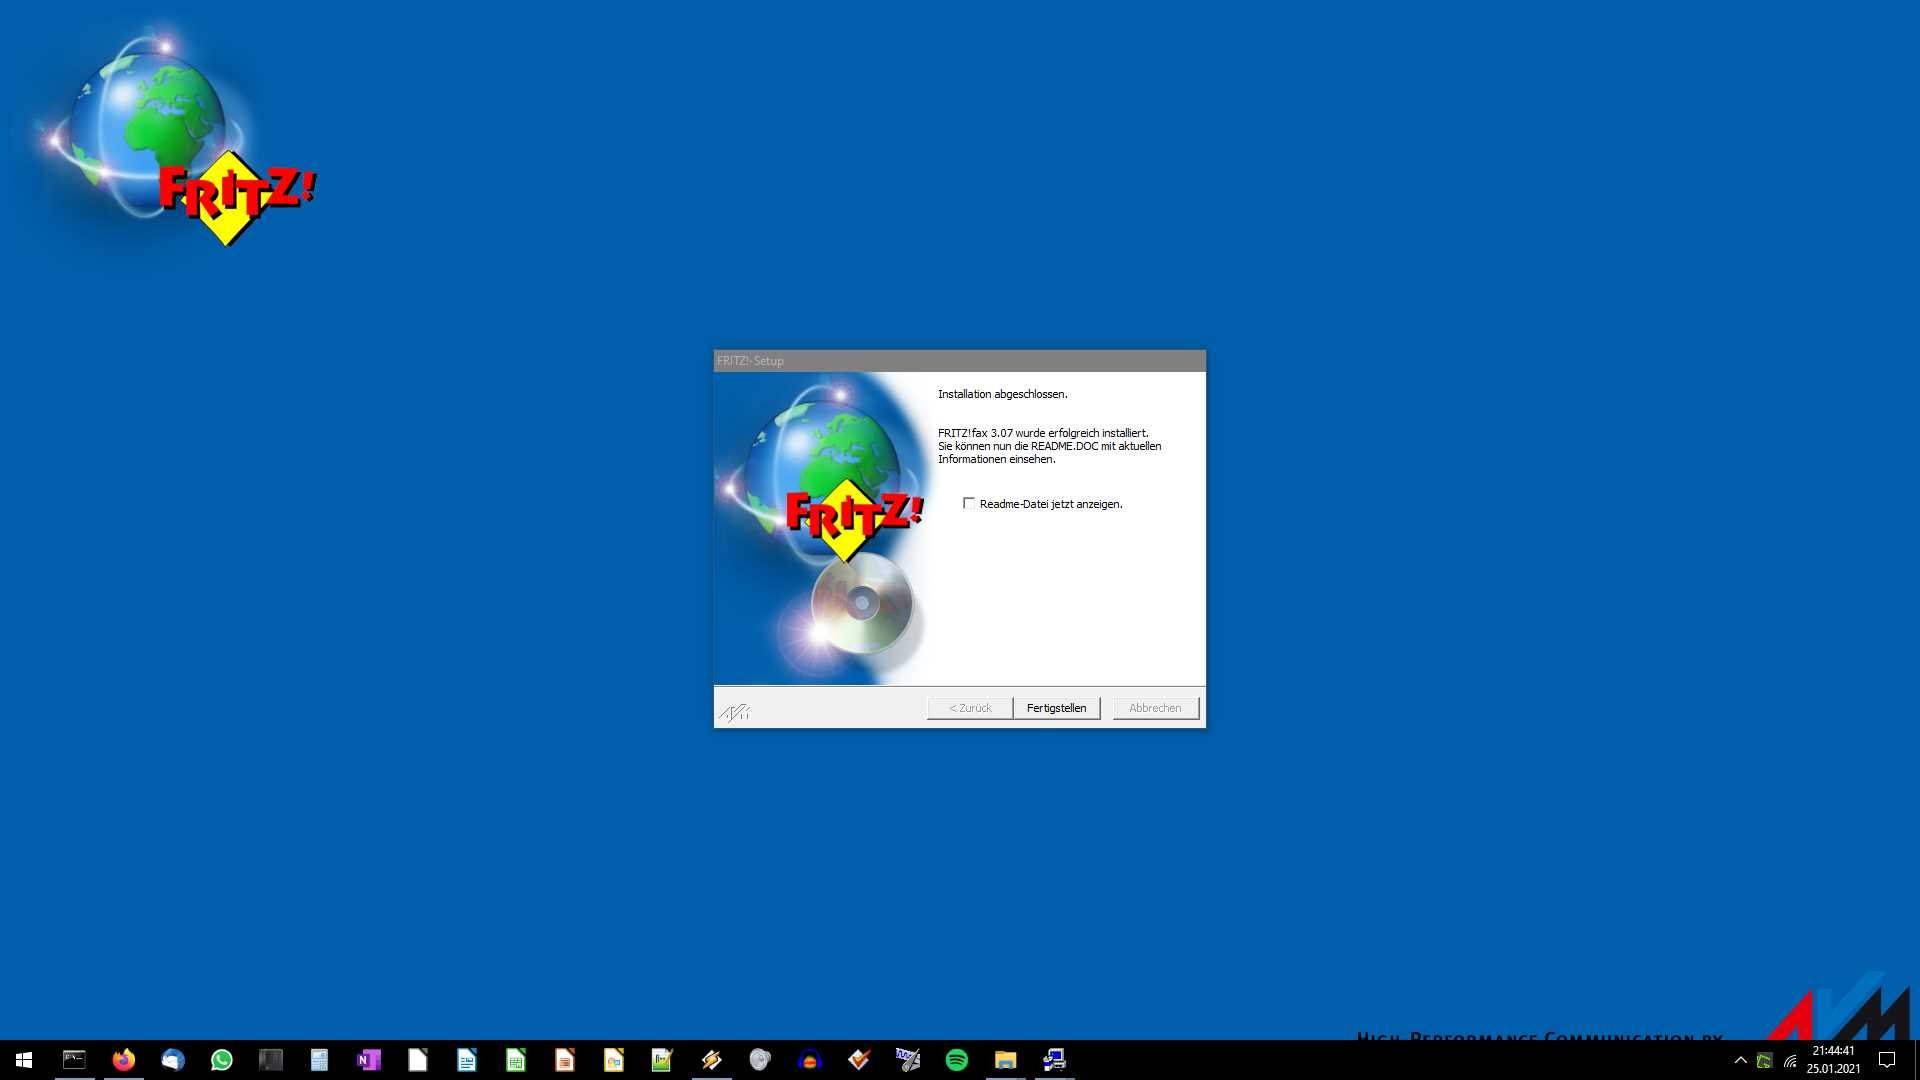The height and width of the screenshot is (1080, 1920).
Task: Open the green notepad editor taskbar icon
Action: click(662, 1060)
